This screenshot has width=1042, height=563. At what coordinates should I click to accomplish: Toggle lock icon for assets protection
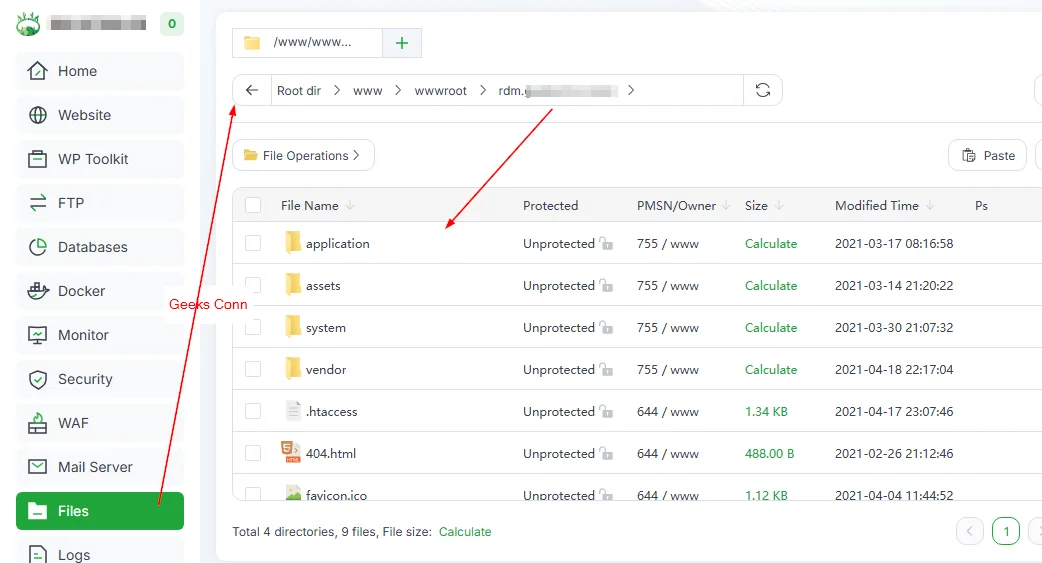click(x=605, y=285)
